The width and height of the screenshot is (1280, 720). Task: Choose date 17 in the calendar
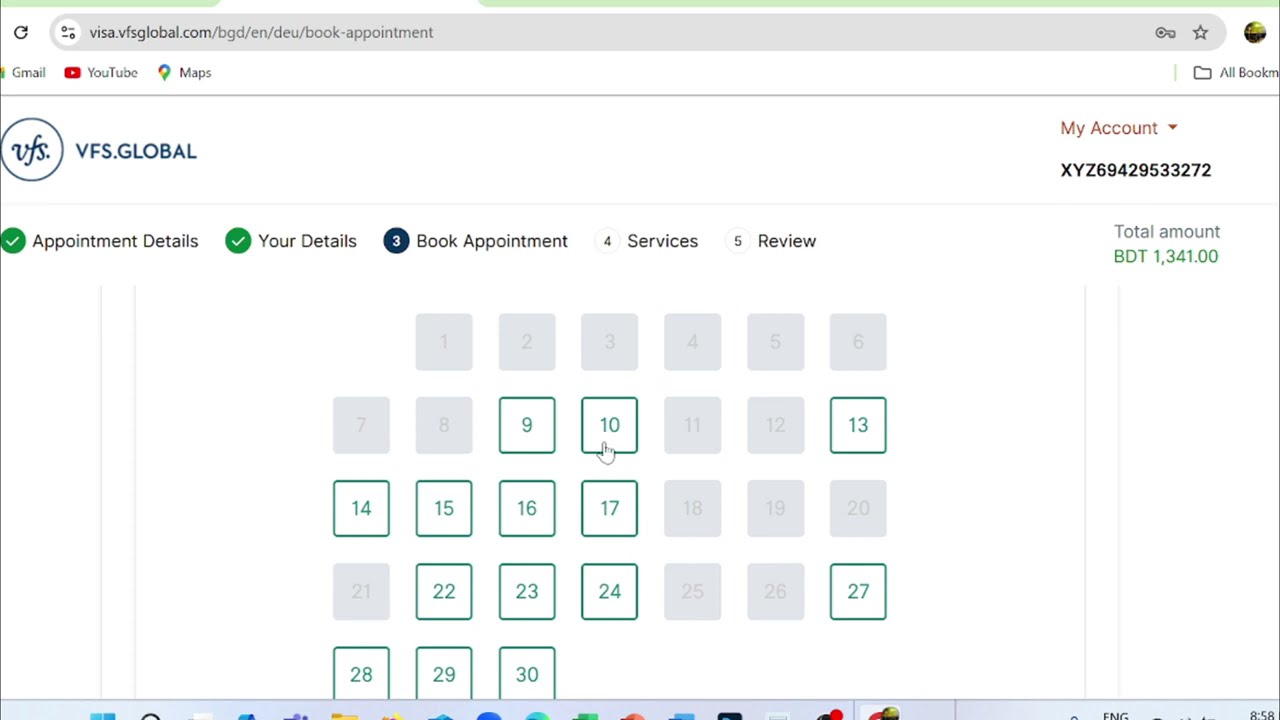coord(609,508)
